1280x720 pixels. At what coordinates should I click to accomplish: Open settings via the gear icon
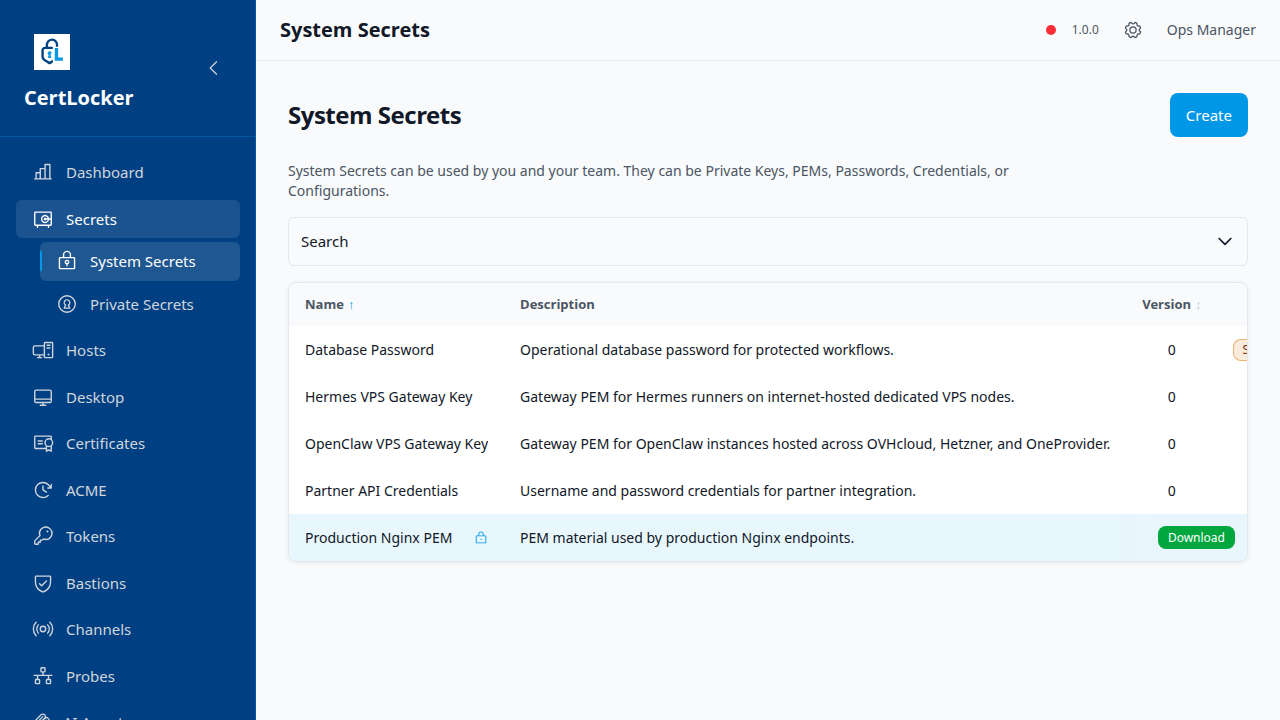pos(1133,30)
